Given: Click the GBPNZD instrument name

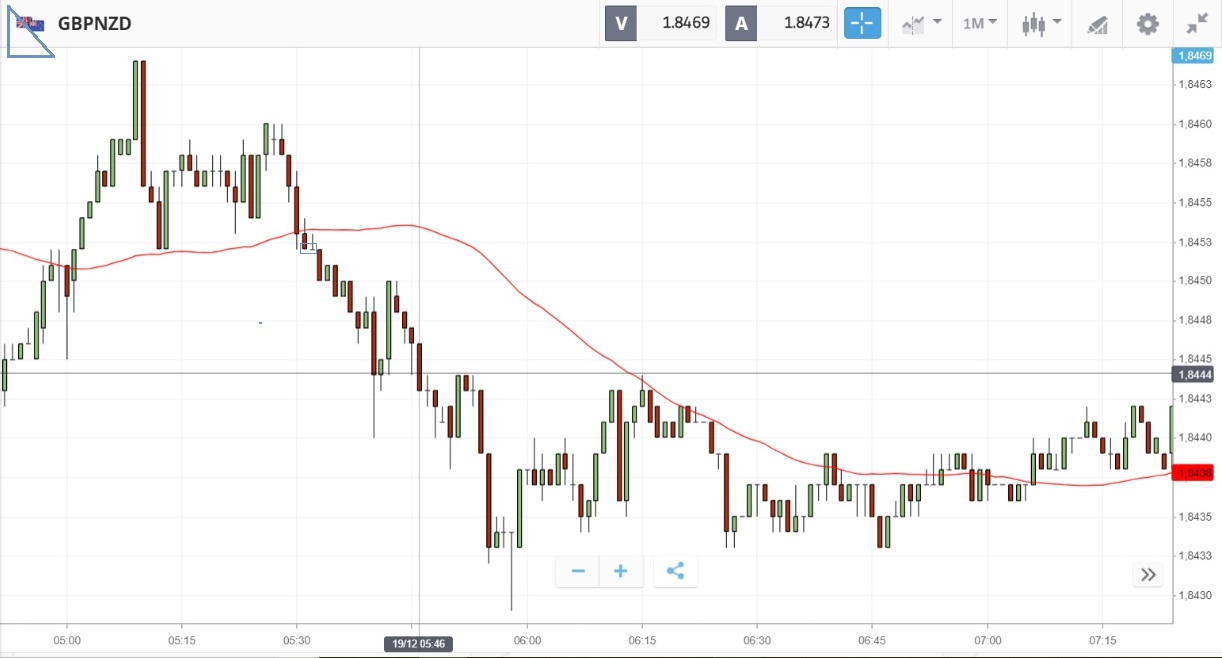Looking at the screenshot, I should click(x=94, y=23).
